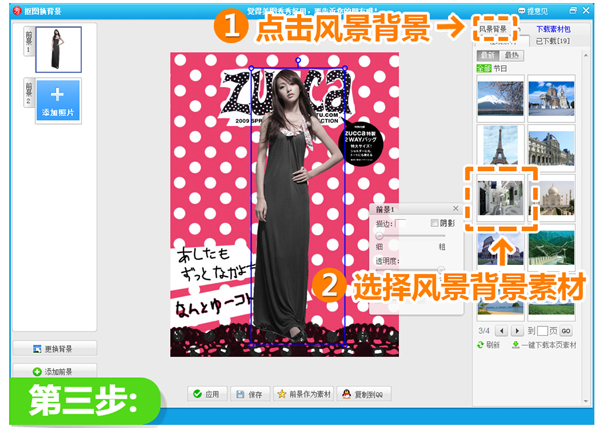The image size is (600, 428).
Task: Click the page number input field
Action: tap(542, 331)
